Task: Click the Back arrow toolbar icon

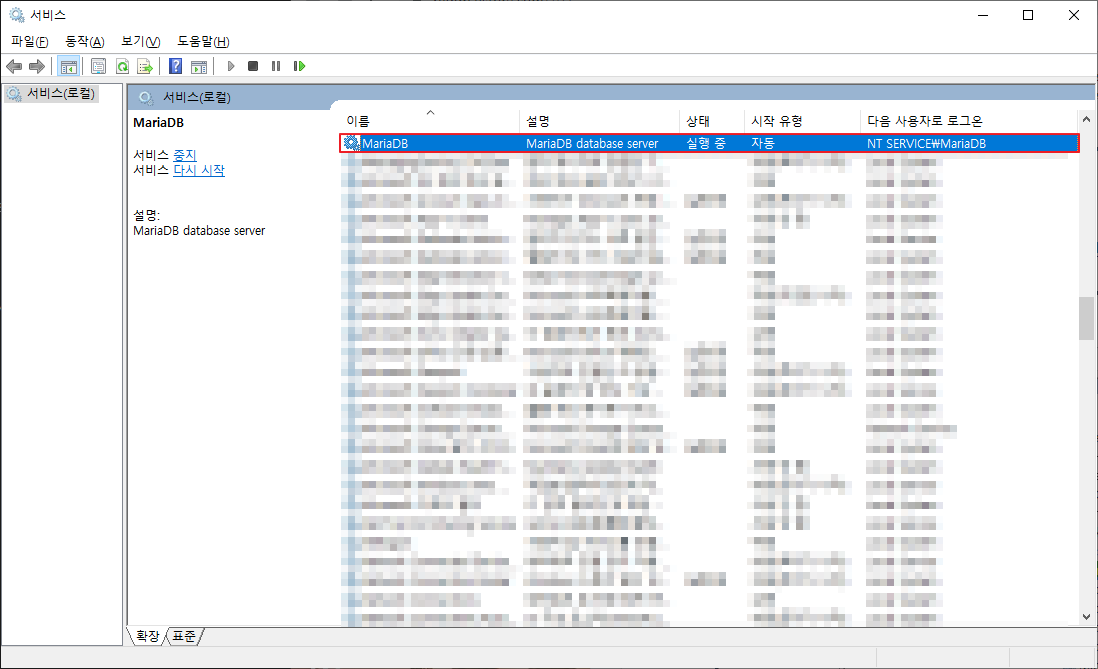Action: pyautogui.click(x=14, y=67)
